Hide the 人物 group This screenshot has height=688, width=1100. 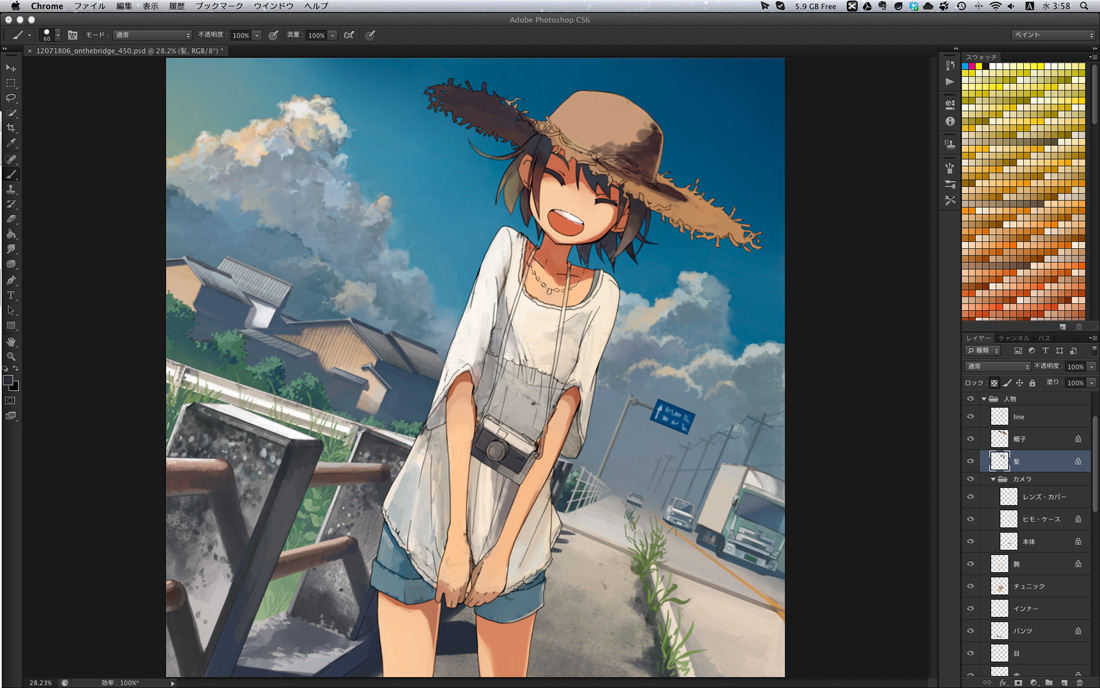pyautogui.click(x=970, y=398)
